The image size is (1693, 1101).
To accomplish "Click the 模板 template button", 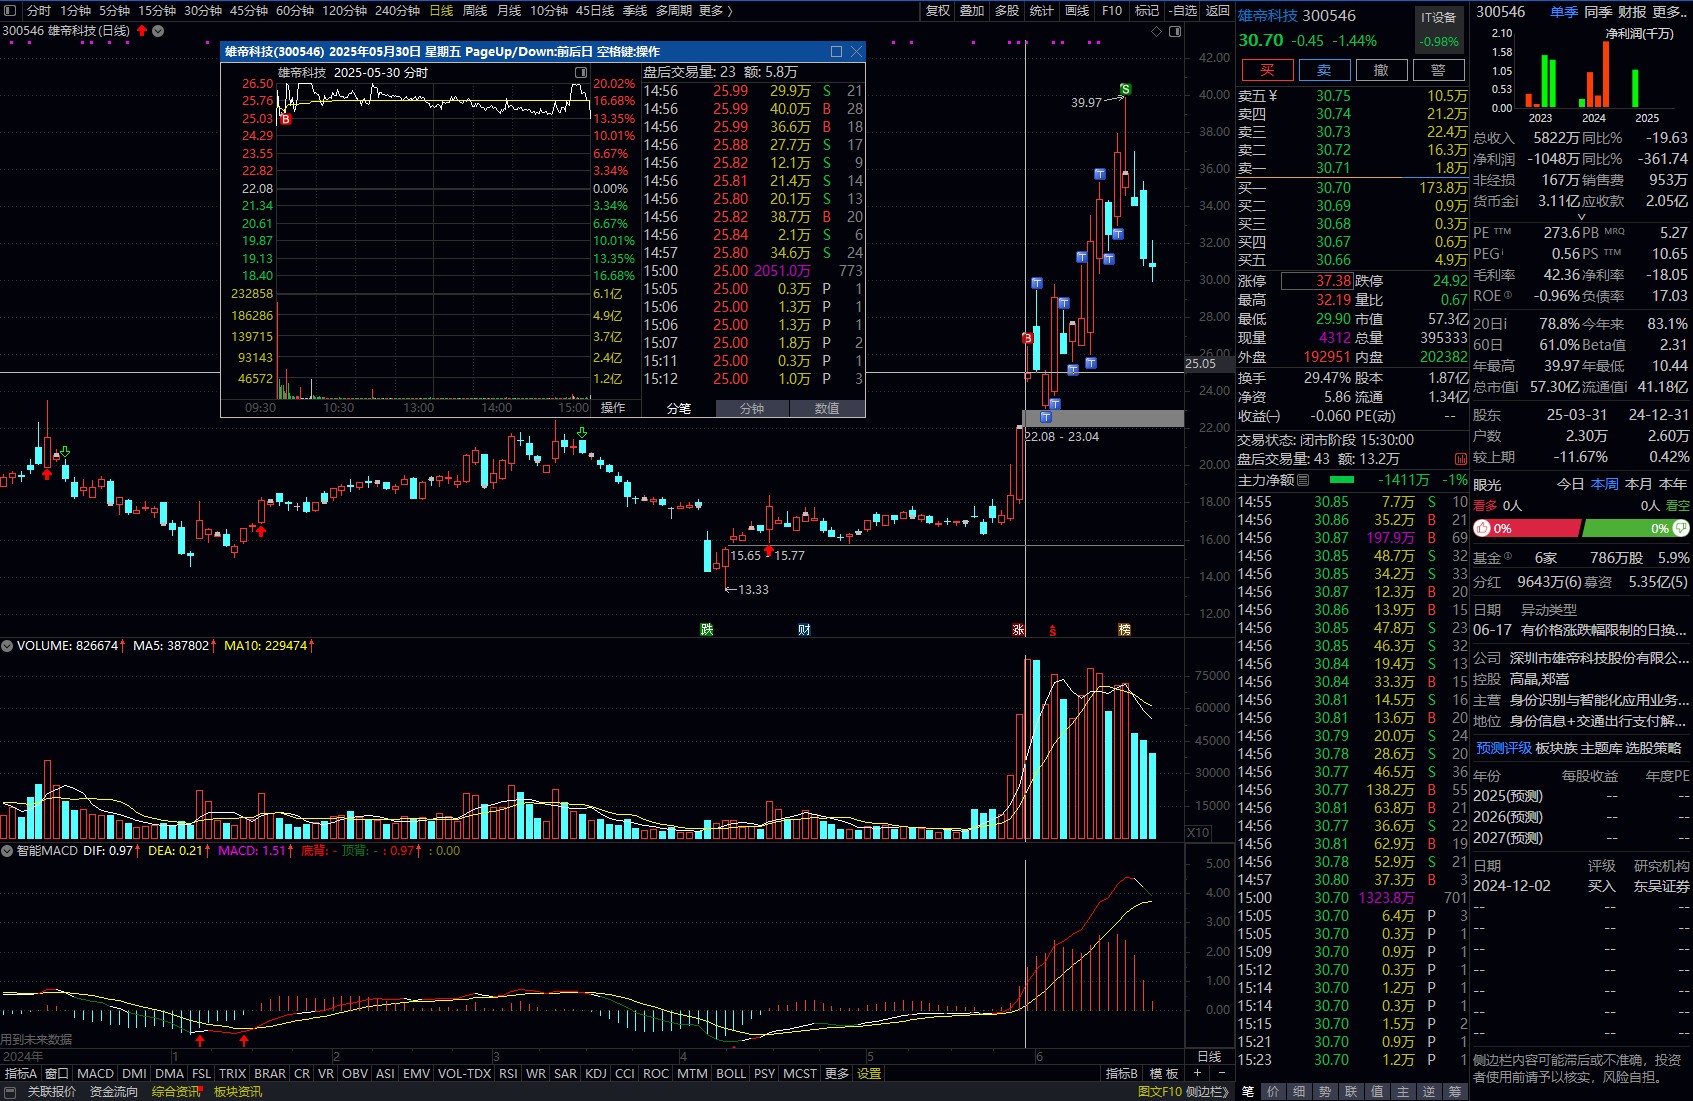I will [x=1164, y=1073].
